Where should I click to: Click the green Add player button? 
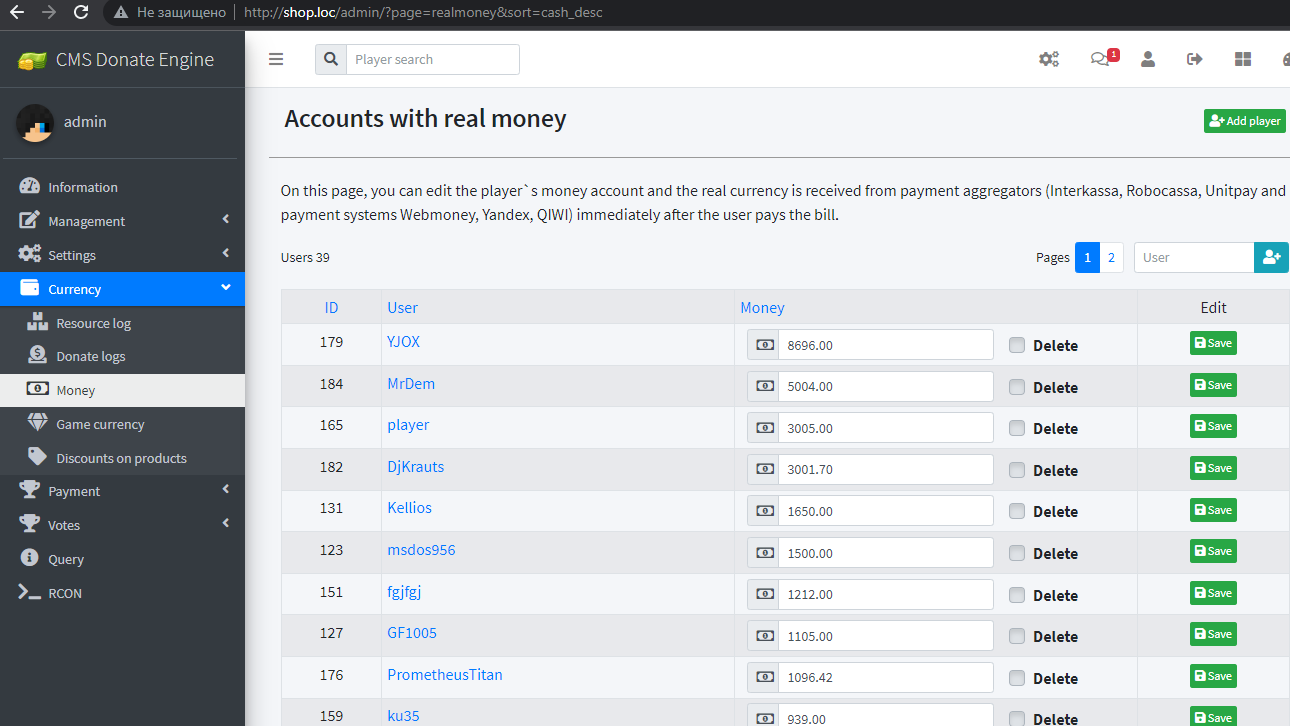(1244, 121)
